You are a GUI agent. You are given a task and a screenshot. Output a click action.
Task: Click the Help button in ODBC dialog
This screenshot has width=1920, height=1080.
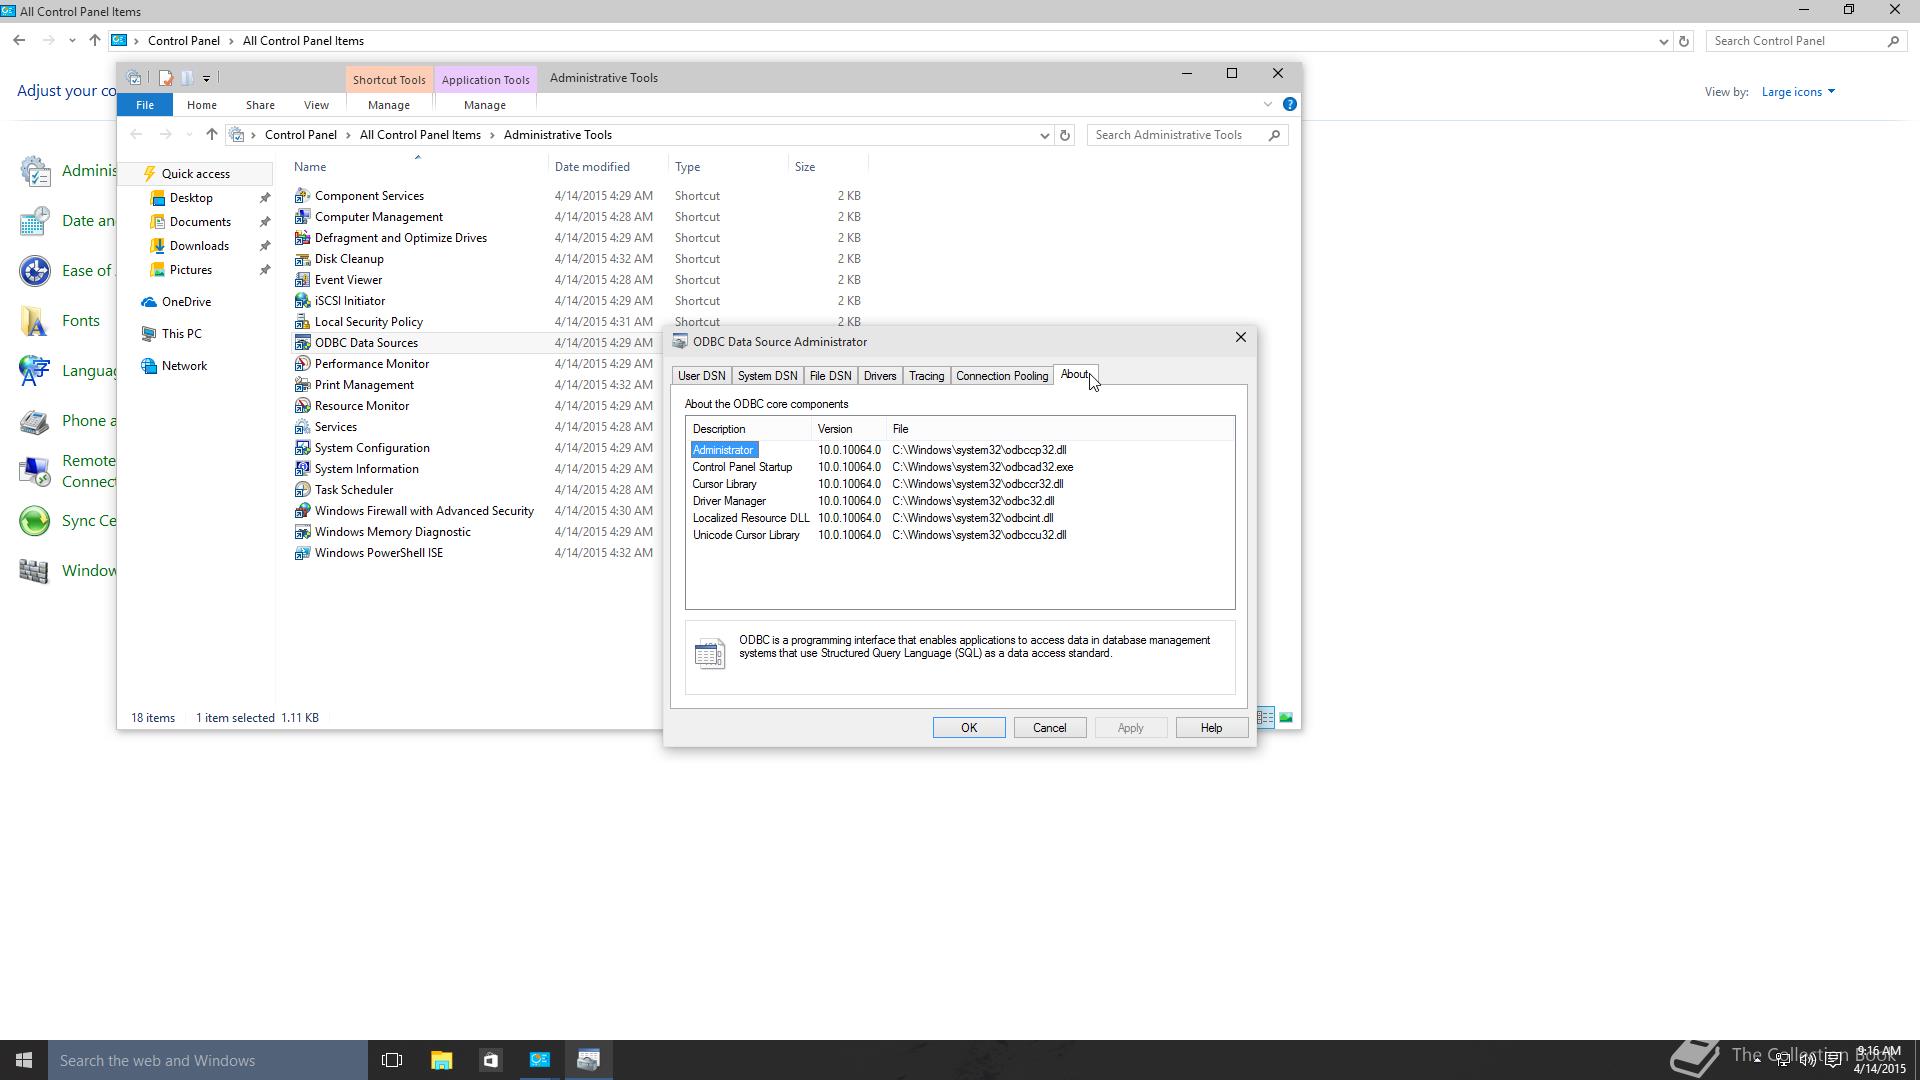click(1210, 727)
